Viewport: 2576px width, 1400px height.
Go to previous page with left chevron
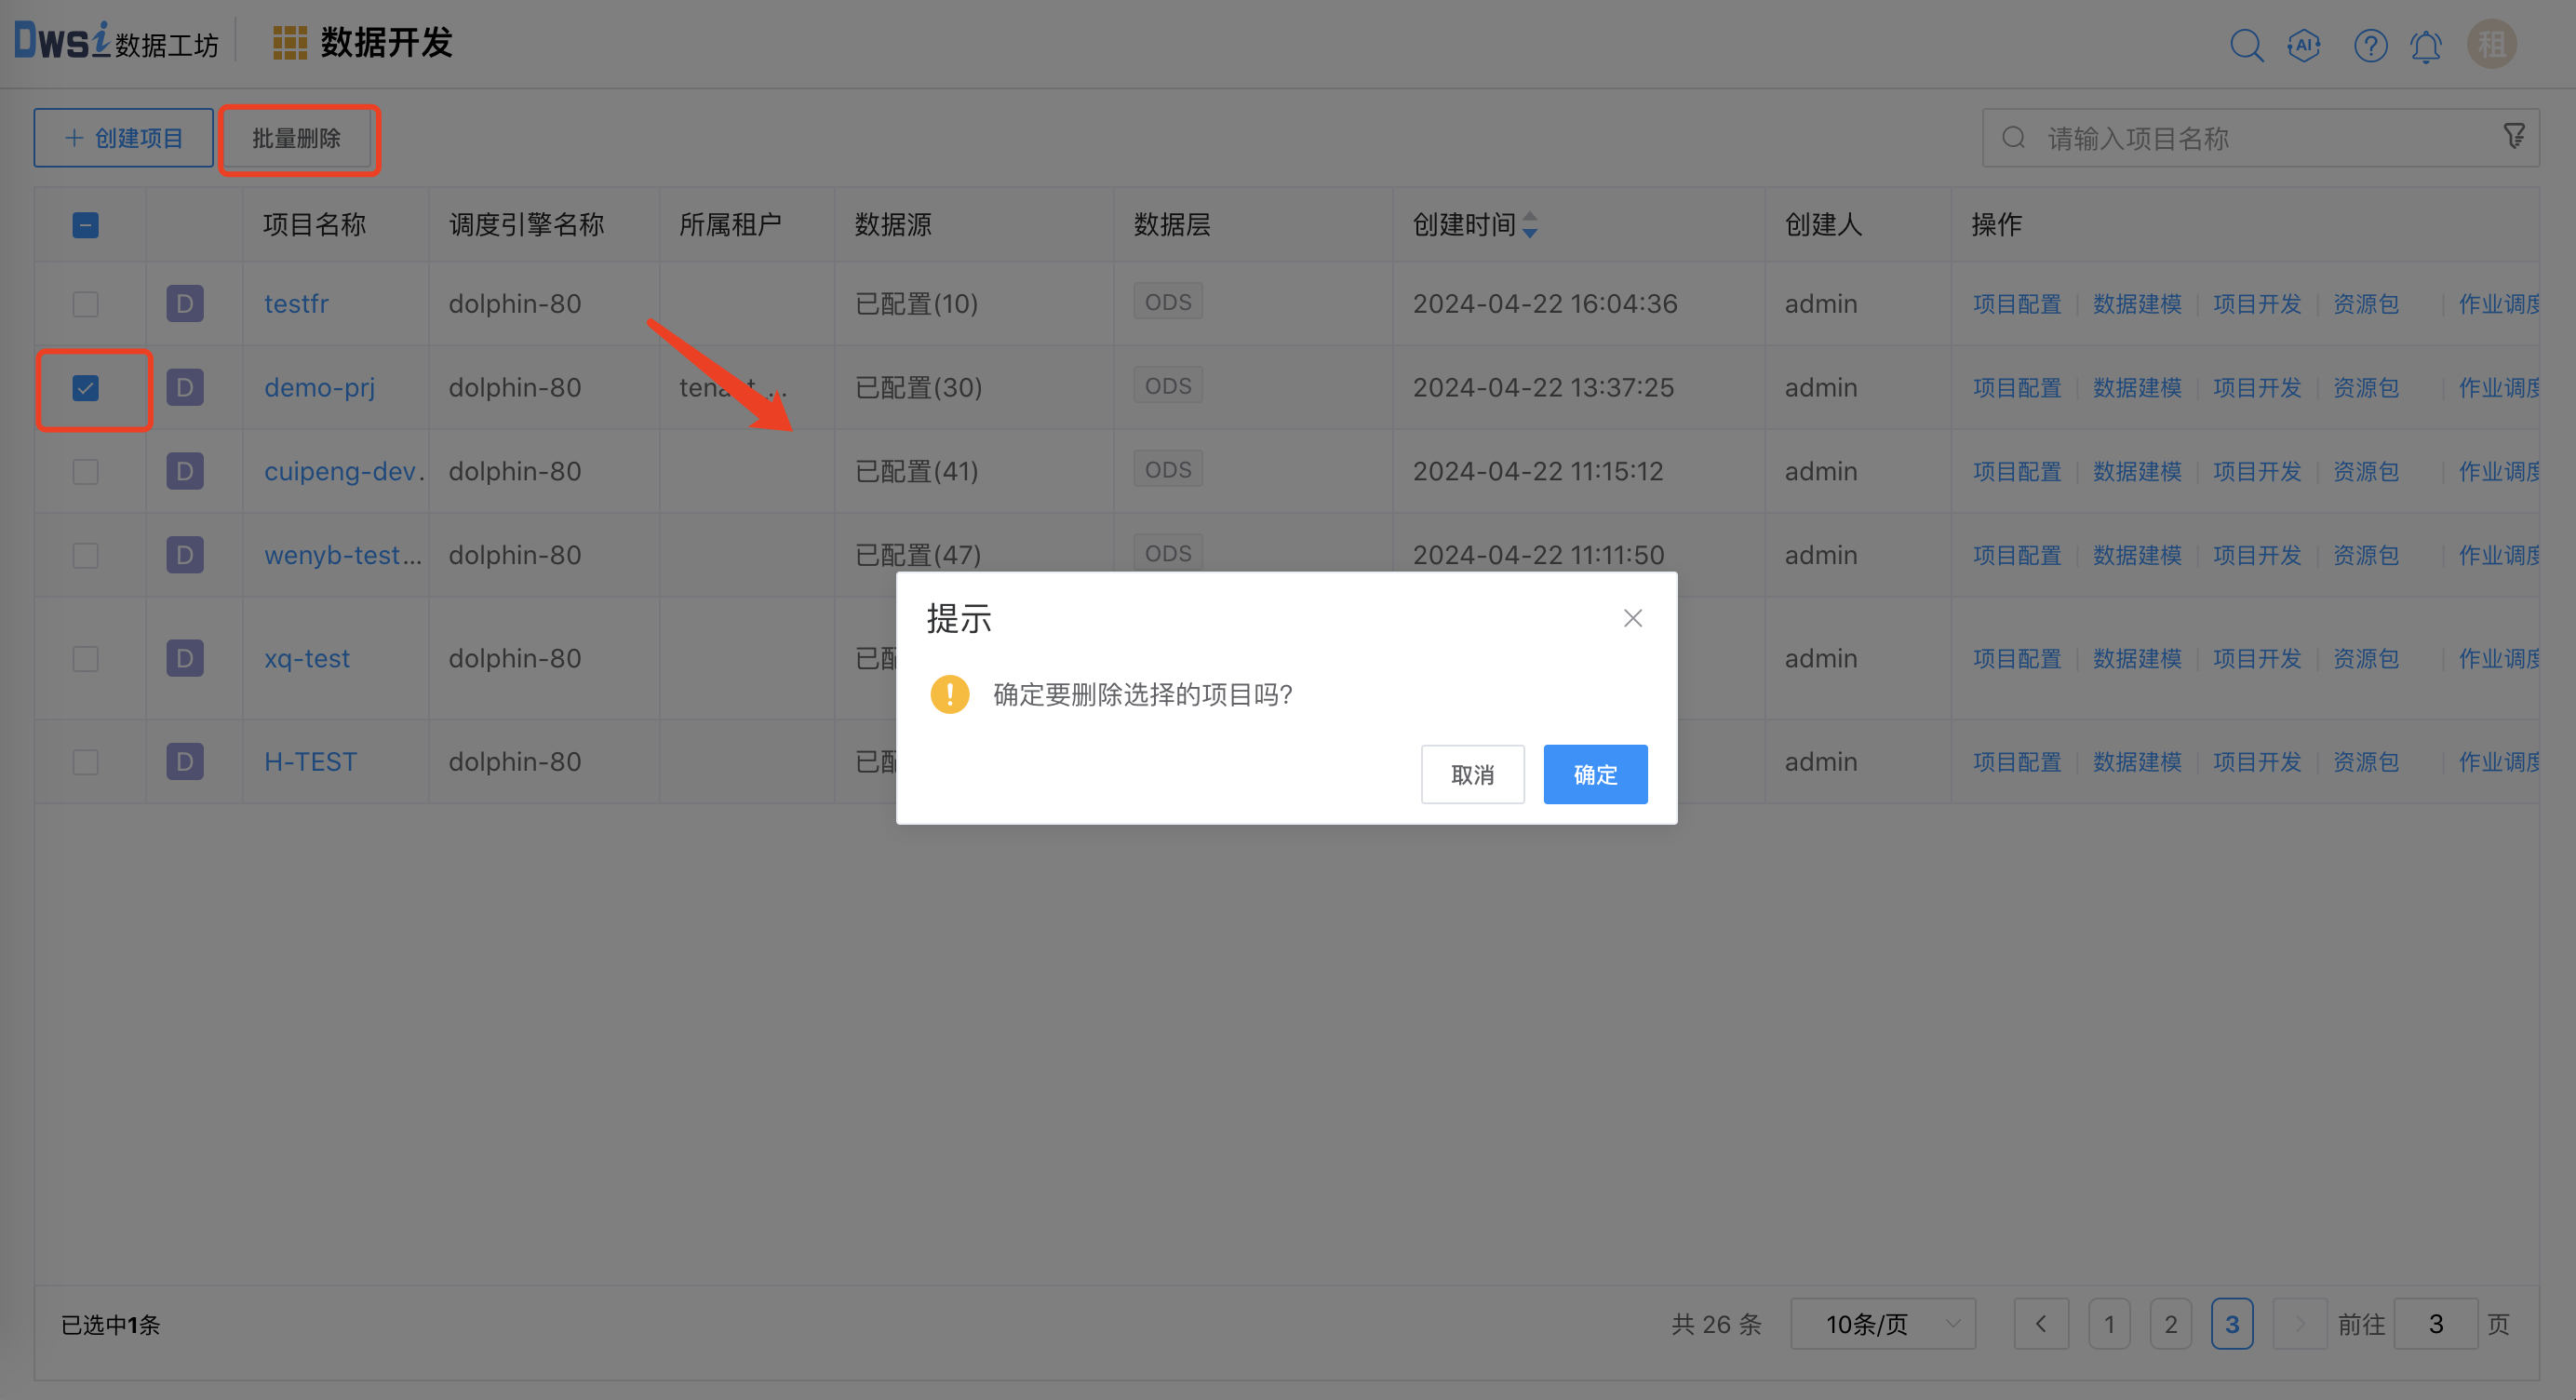pyautogui.click(x=2041, y=1324)
